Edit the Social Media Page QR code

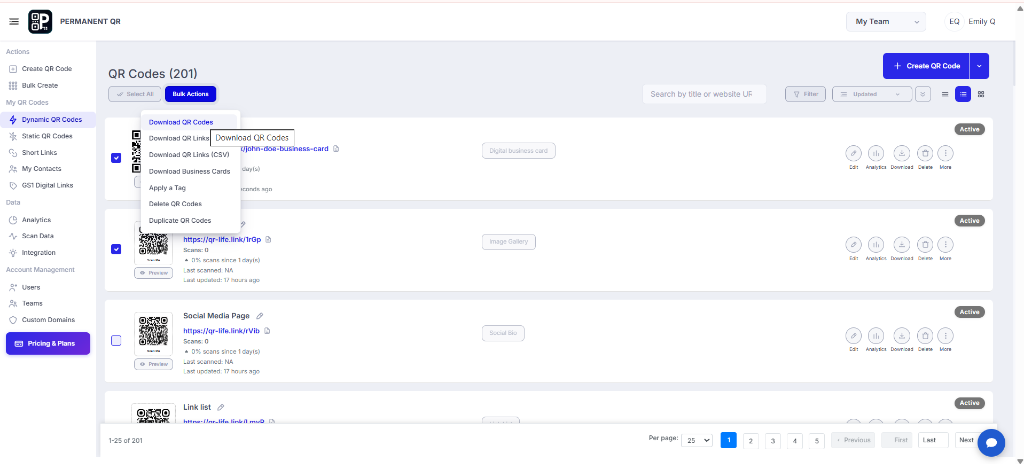853,335
